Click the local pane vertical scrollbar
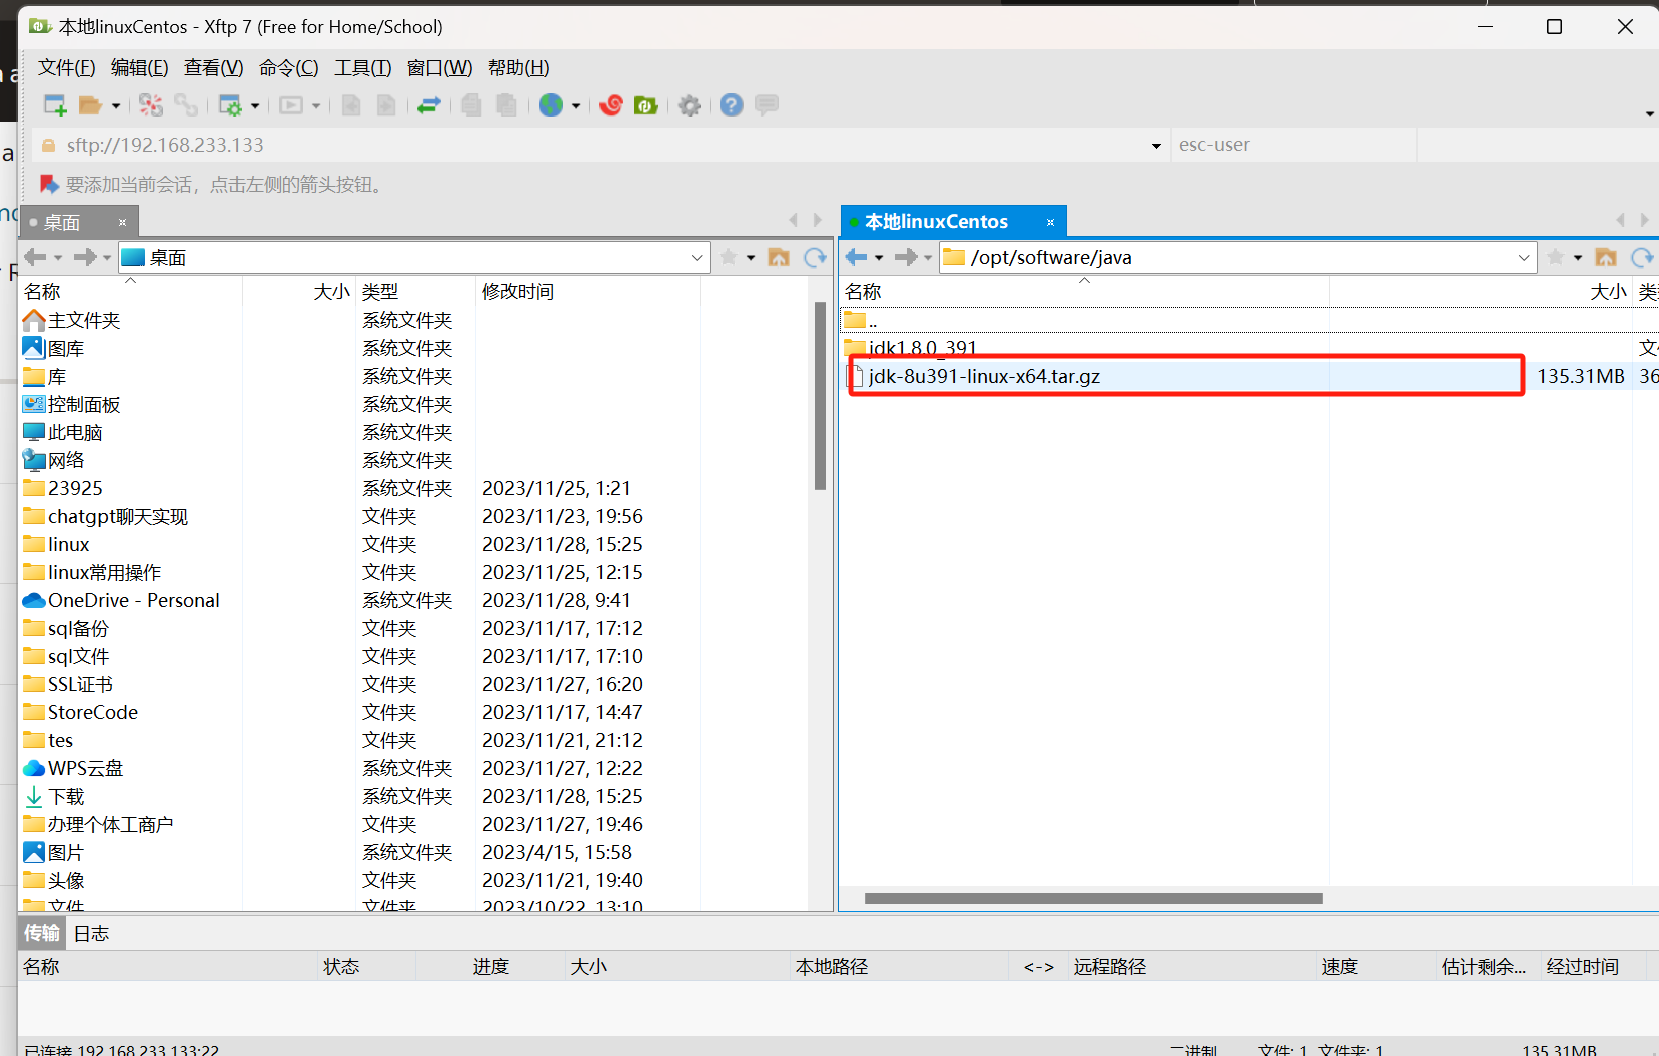 pyautogui.click(x=820, y=396)
